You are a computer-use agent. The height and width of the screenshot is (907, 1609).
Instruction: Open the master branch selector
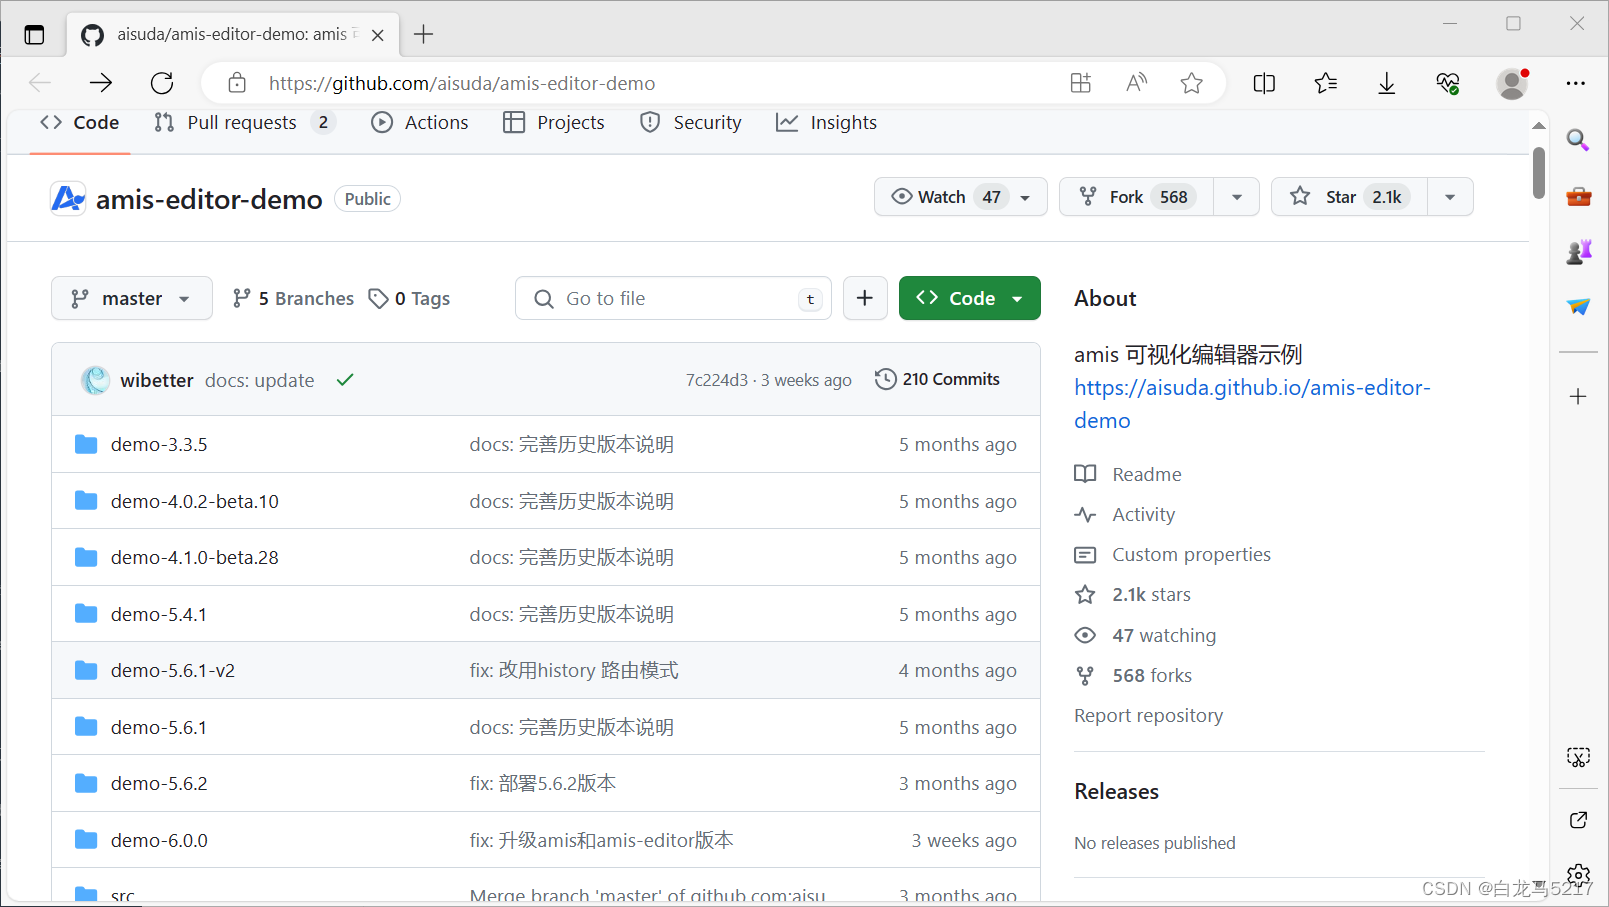point(132,298)
